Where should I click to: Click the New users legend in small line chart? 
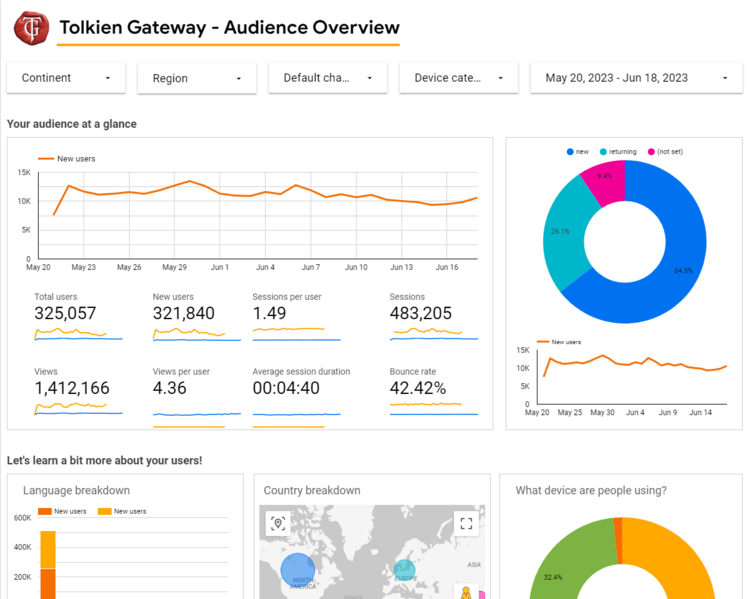559,342
